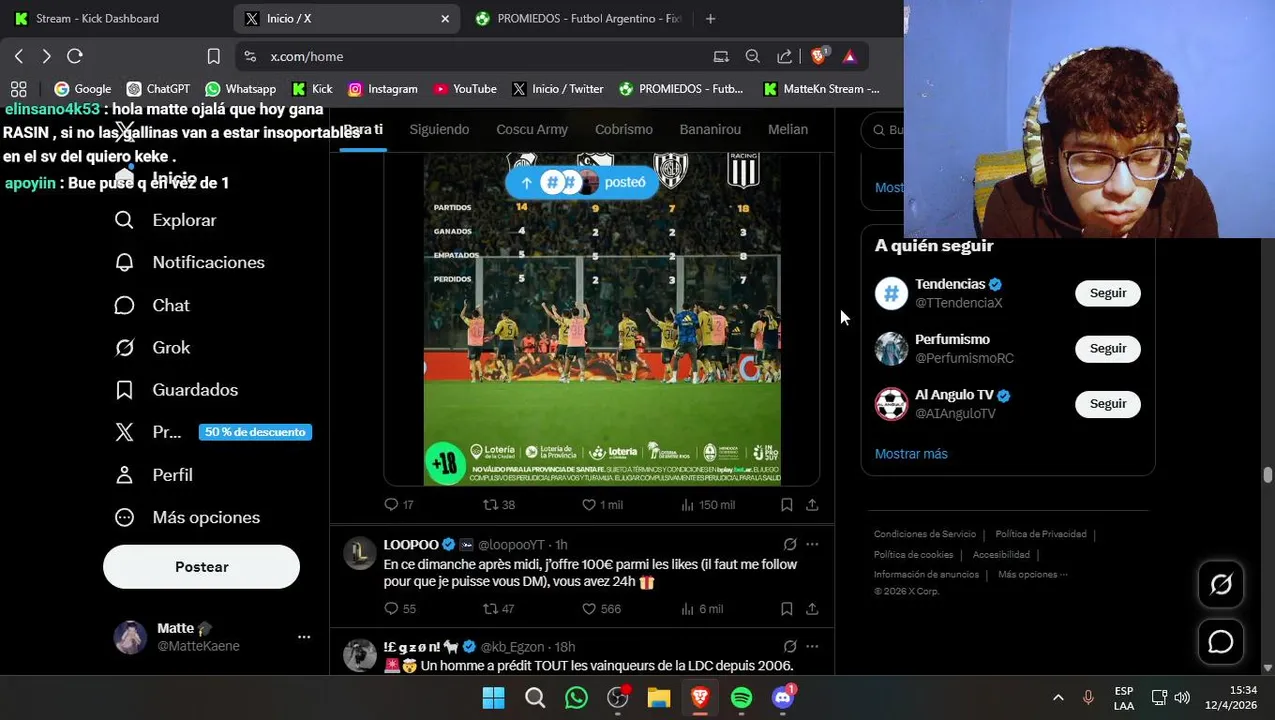Ask Grok about LOOPOO post
Image resolution: width=1275 pixels, height=720 pixels.
(x=790, y=545)
